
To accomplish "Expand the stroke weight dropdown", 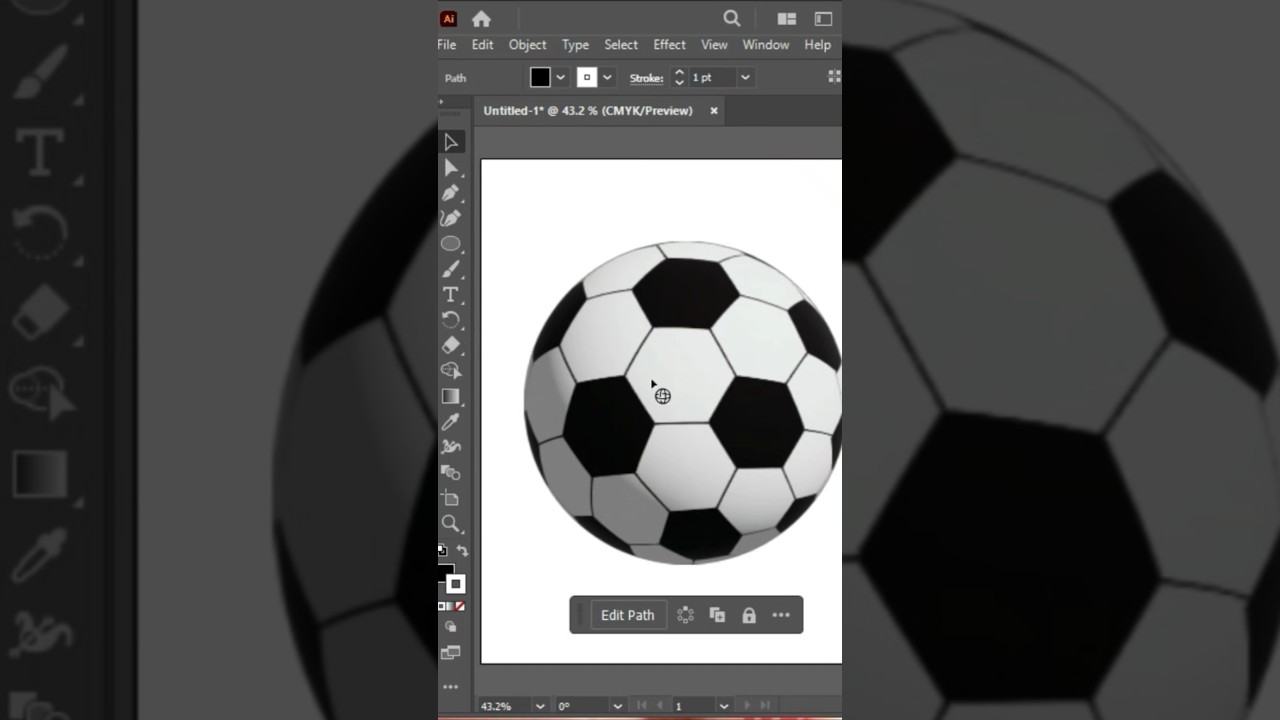I will click(x=745, y=77).
